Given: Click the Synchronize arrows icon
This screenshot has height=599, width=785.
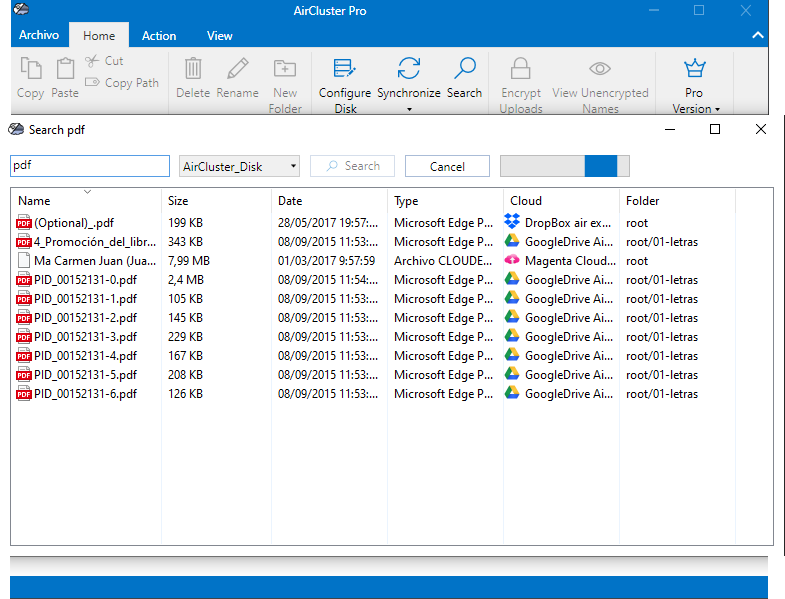Looking at the screenshot, I should pyautogui.click(x=409, y=68).
